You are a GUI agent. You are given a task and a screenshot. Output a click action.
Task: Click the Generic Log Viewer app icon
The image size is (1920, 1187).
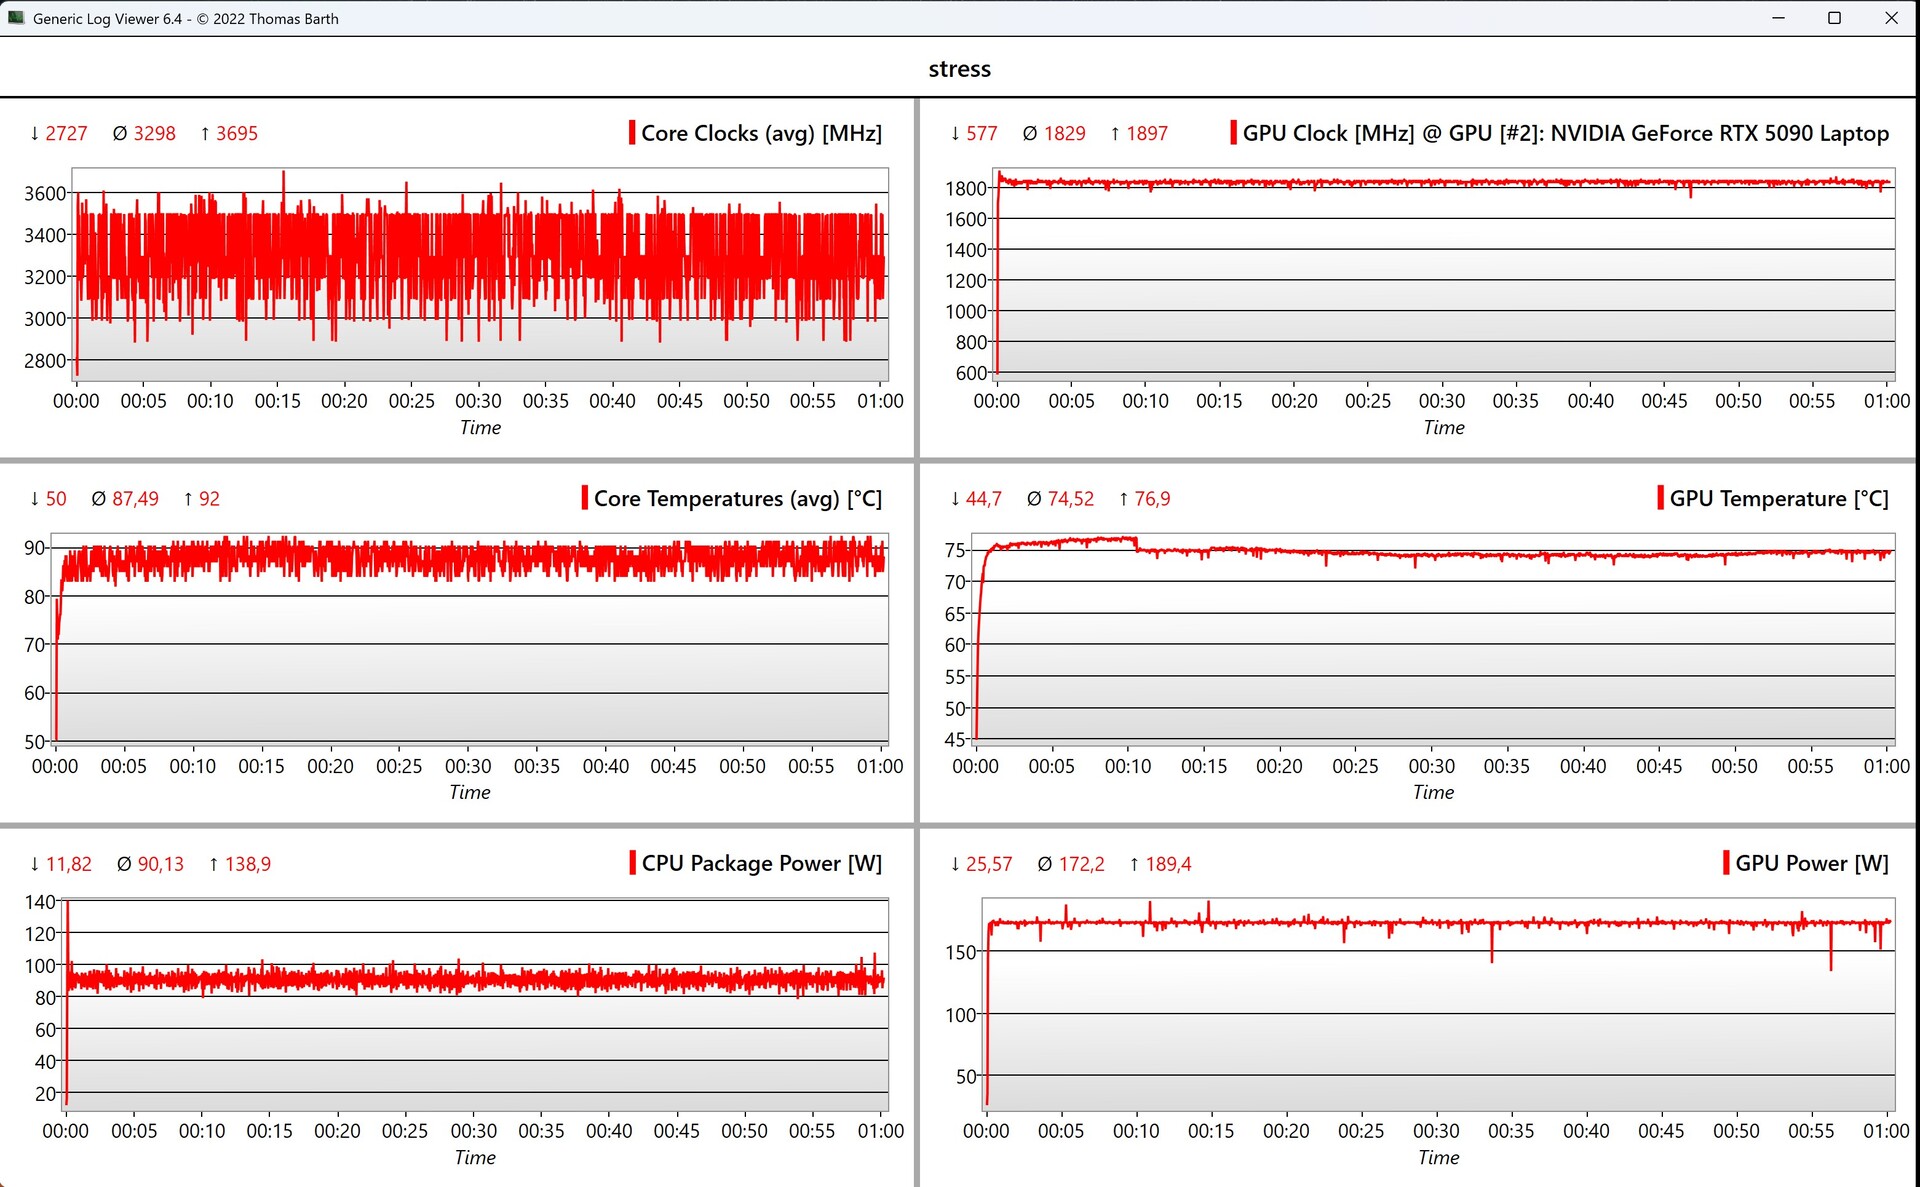coord(16,18)
